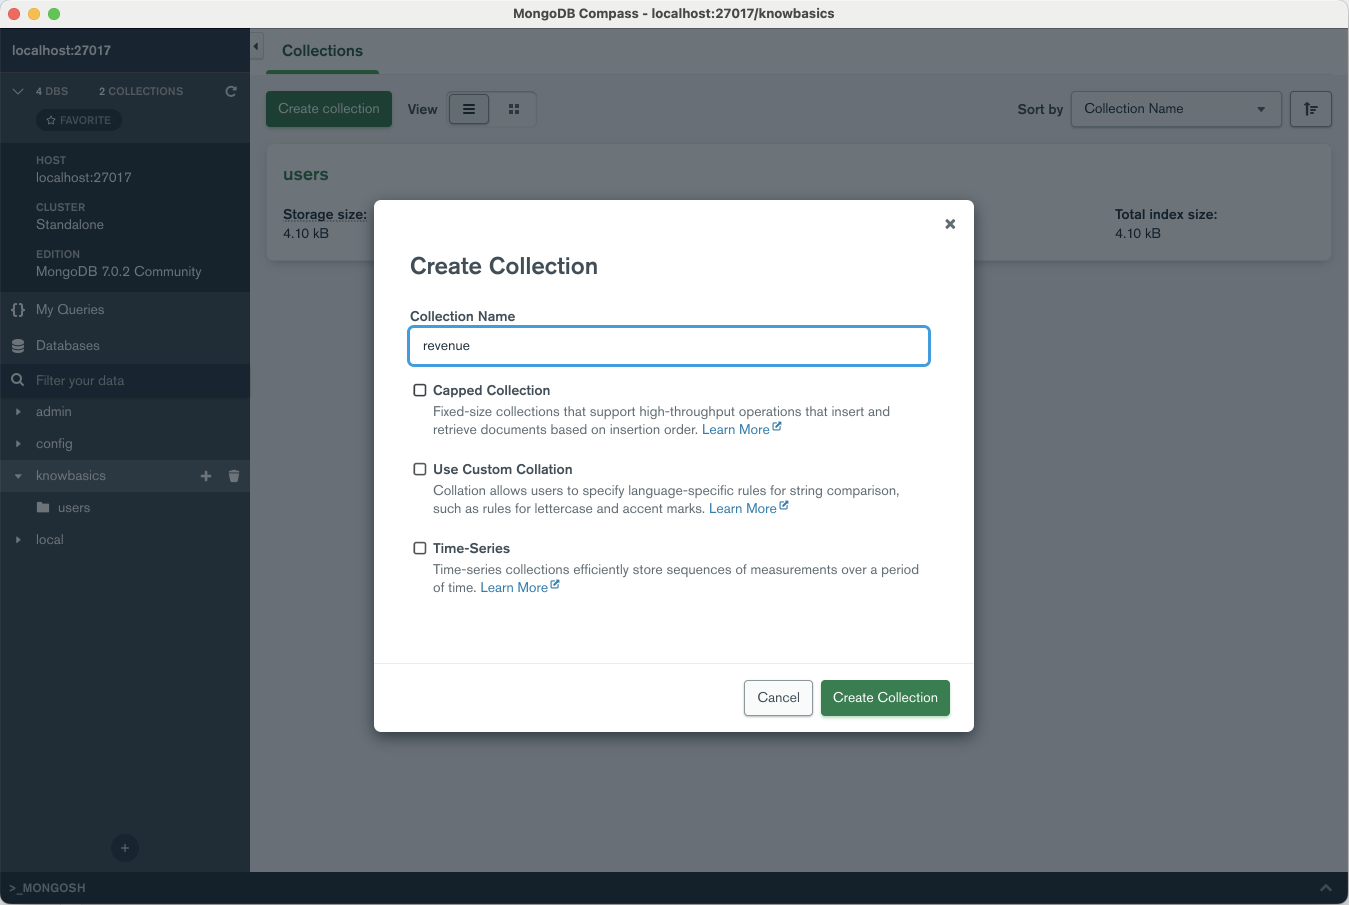1349x905 pixels.
Task: Open the Sort by Collection Name dropdown
Action: [1176, 109]
